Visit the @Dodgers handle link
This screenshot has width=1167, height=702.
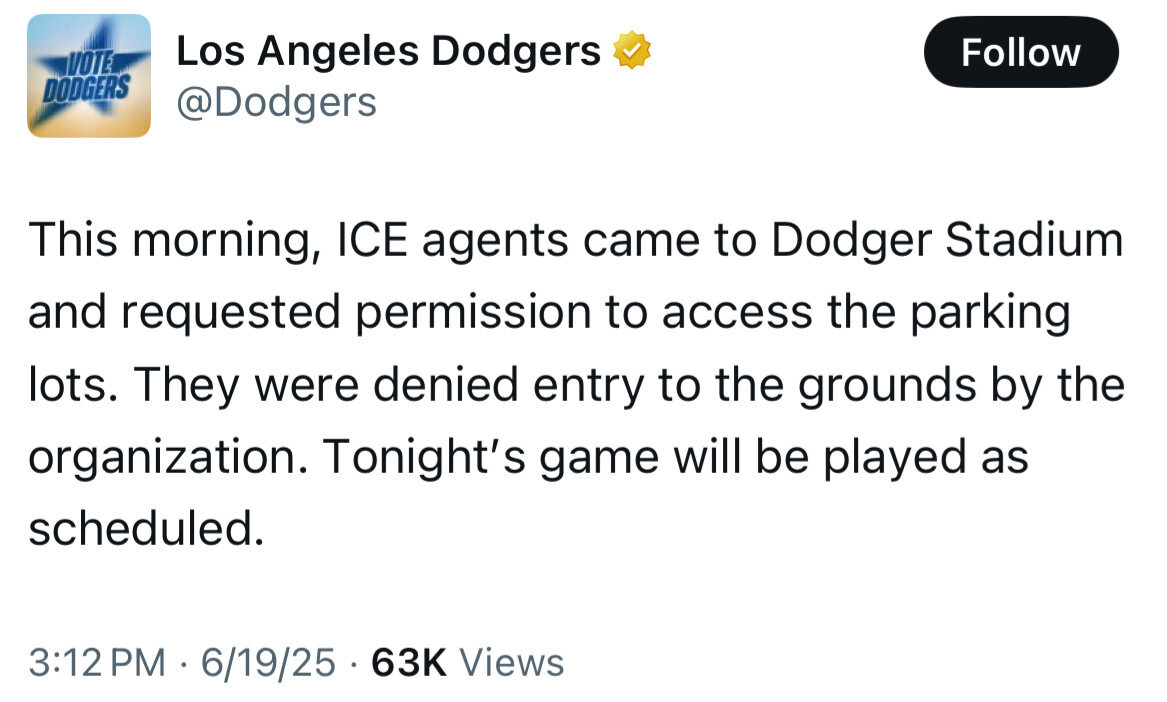point(276,102)
